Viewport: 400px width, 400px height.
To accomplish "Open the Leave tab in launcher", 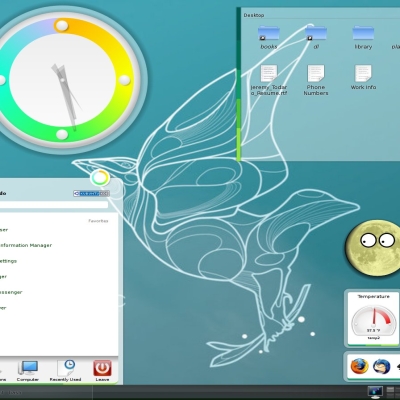I will coord(102,371).
